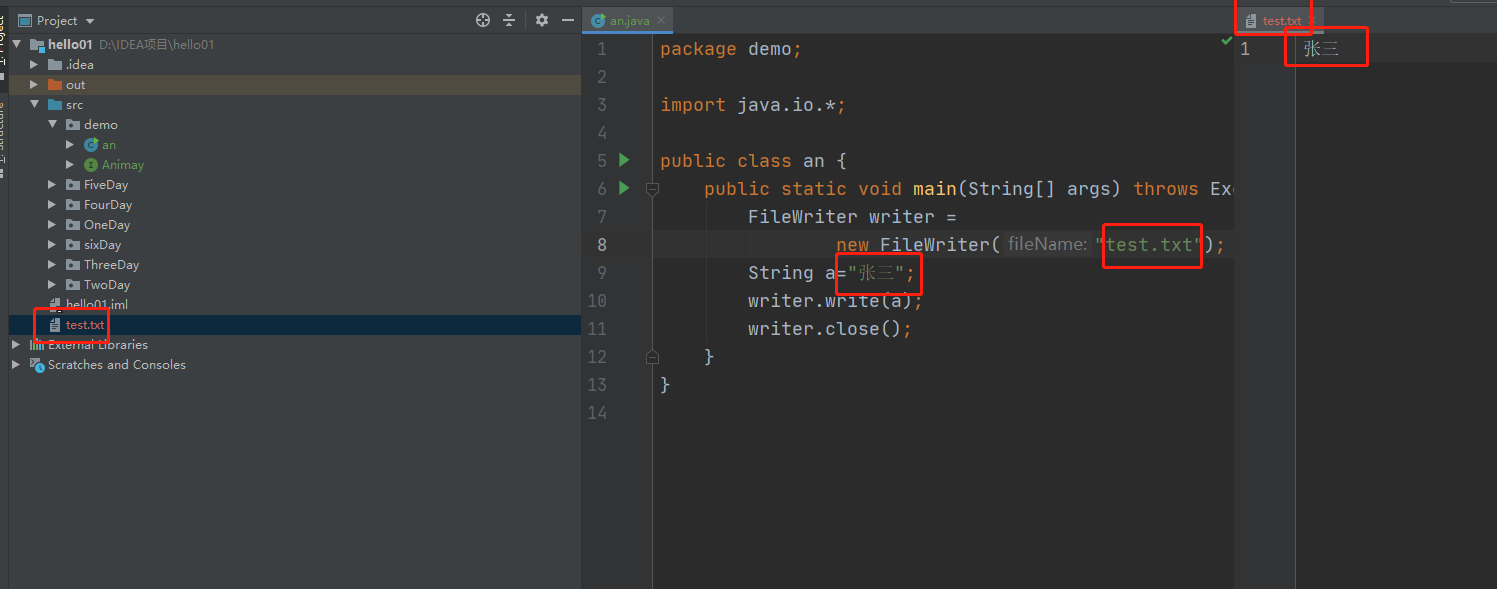This screenshot has height=589, width=1497.
Task: Expand the FiveDay package
Action: (x=52, y=185)
